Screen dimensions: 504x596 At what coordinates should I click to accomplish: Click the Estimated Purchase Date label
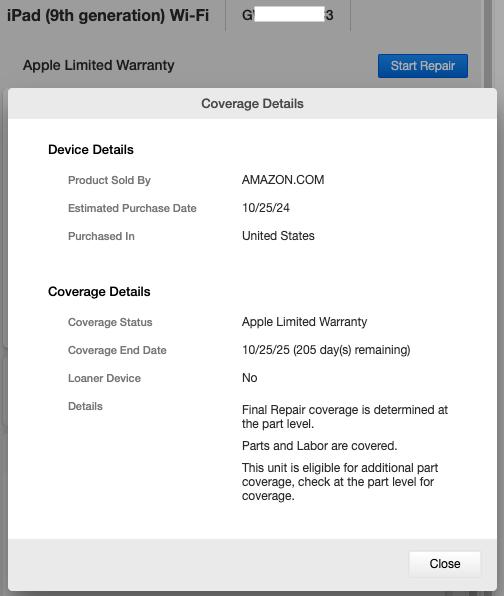coord(132,208)
